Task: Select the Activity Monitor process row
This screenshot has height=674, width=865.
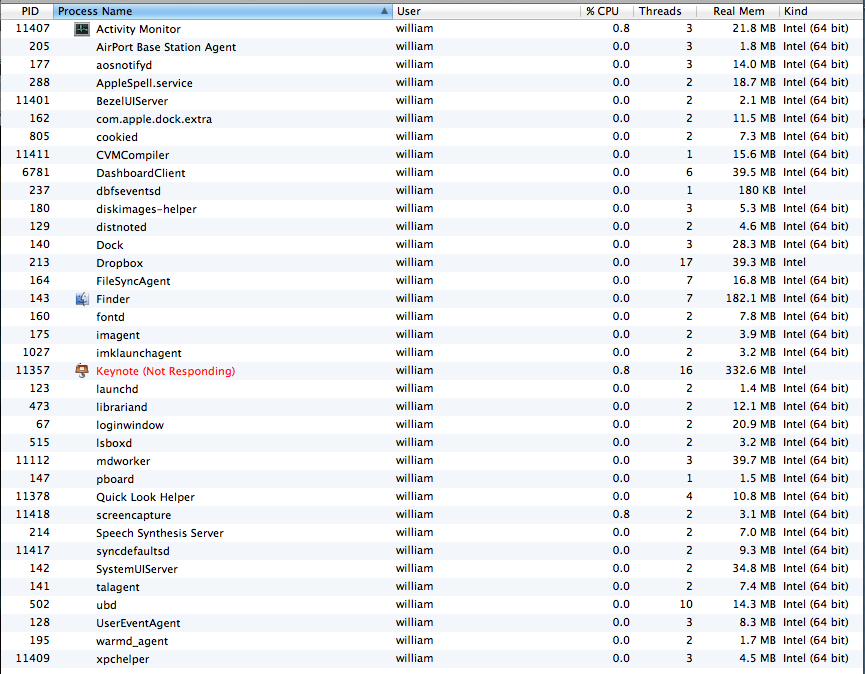Action: [432, 29]
